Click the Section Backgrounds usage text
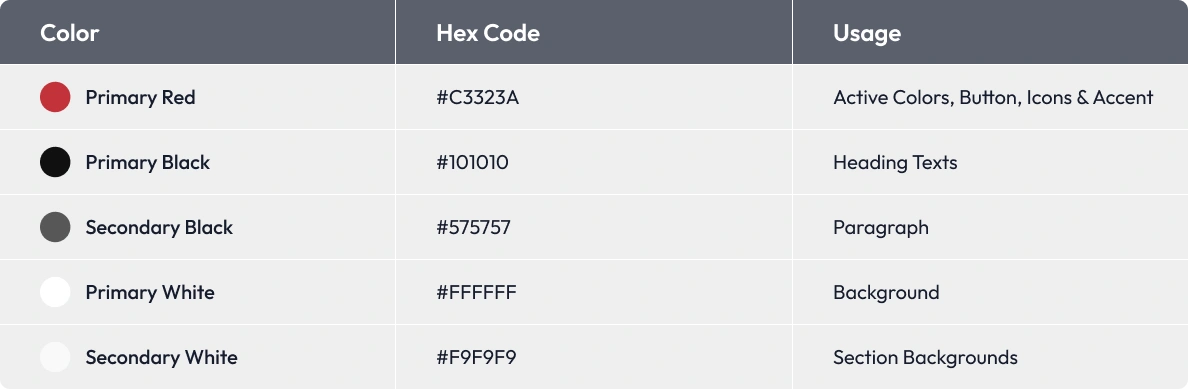 (x=925, y=357)
